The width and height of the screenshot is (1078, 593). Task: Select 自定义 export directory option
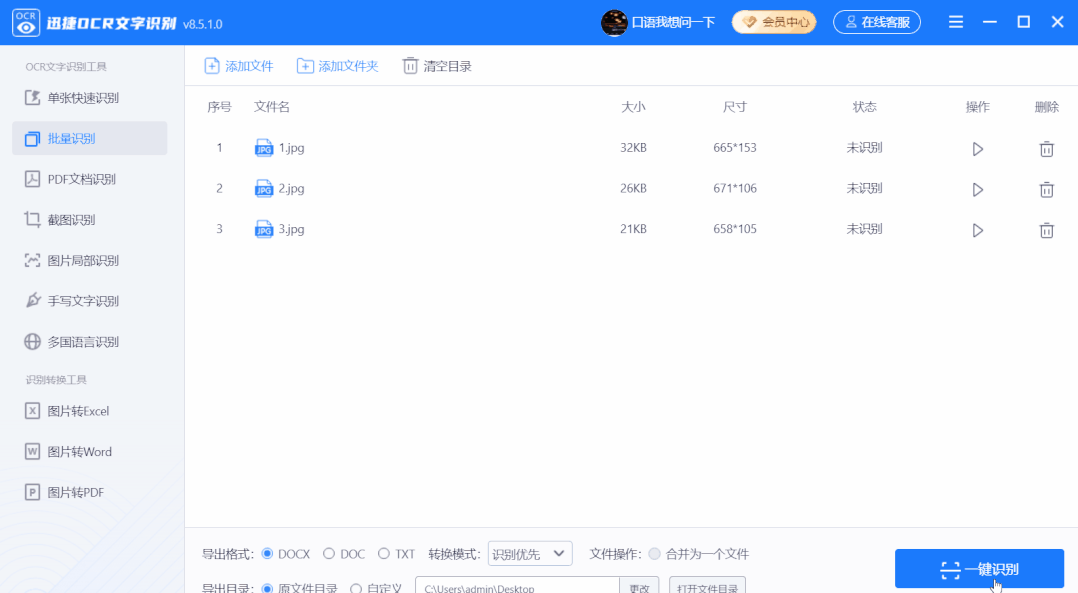coord(376,588)
